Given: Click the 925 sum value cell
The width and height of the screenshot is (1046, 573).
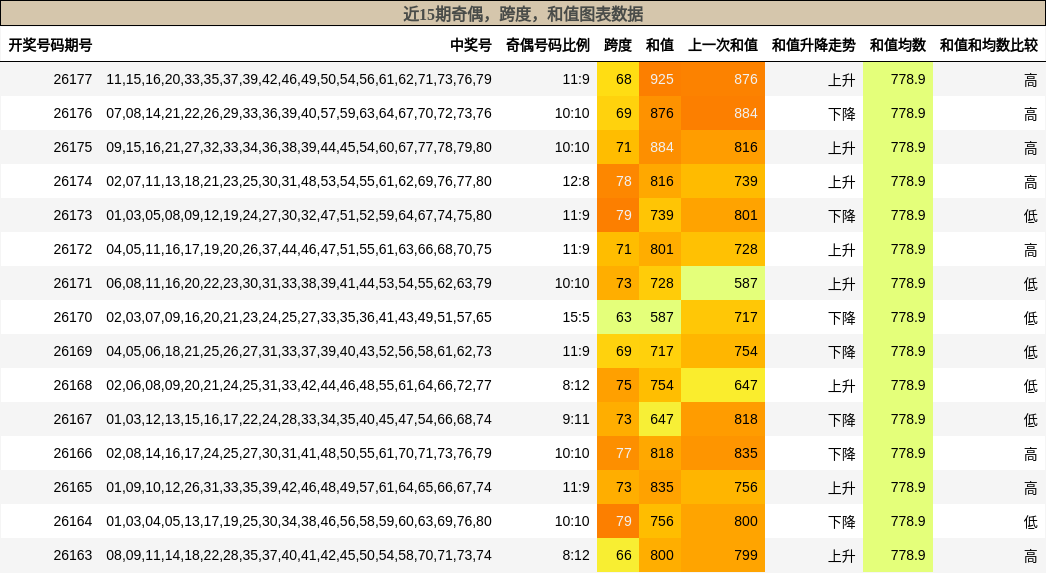Looking at the screenshot, I should pos(660,79).
